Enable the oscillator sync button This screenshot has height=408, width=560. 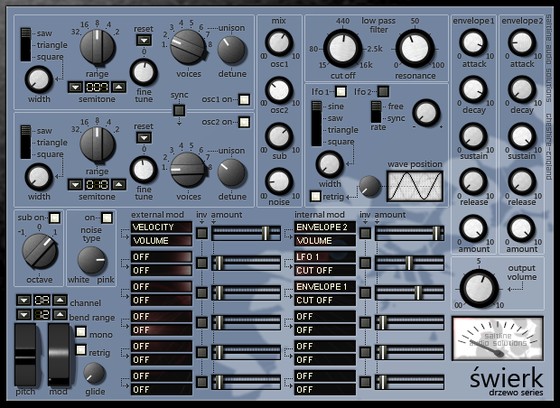(179, 110)
